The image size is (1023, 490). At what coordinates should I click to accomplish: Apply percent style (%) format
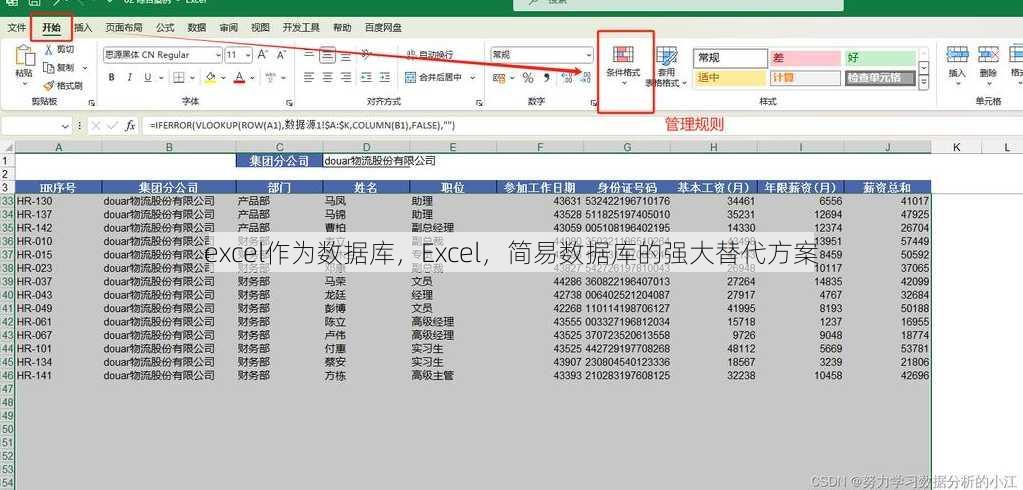(528, 78)
